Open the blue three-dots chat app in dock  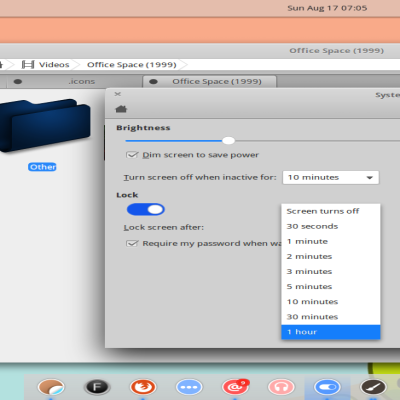coord(189,387)
